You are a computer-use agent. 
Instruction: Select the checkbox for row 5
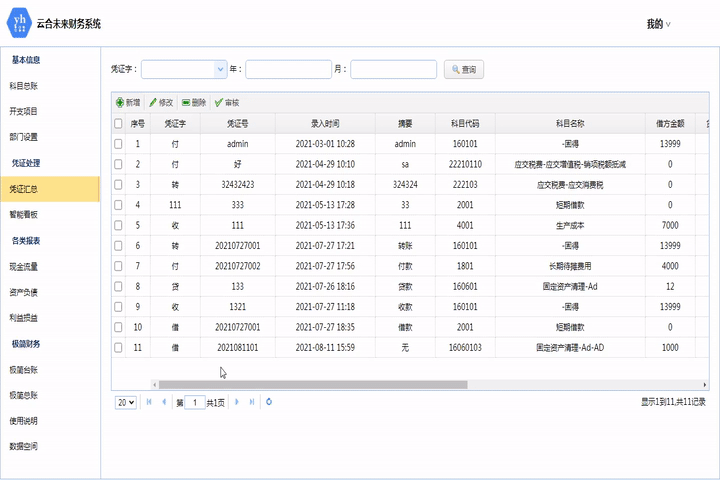[x=118, y=225]
